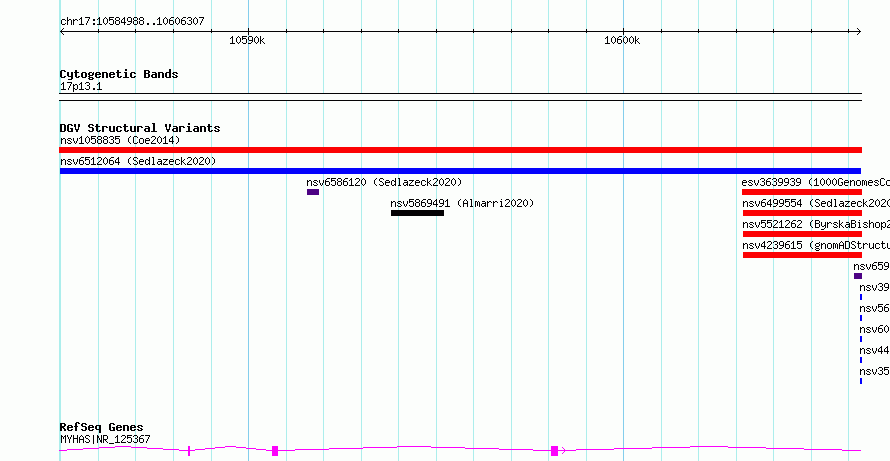890x461 pixels.
Task: Click the nsv5521262 variant label
Action: 816,224
